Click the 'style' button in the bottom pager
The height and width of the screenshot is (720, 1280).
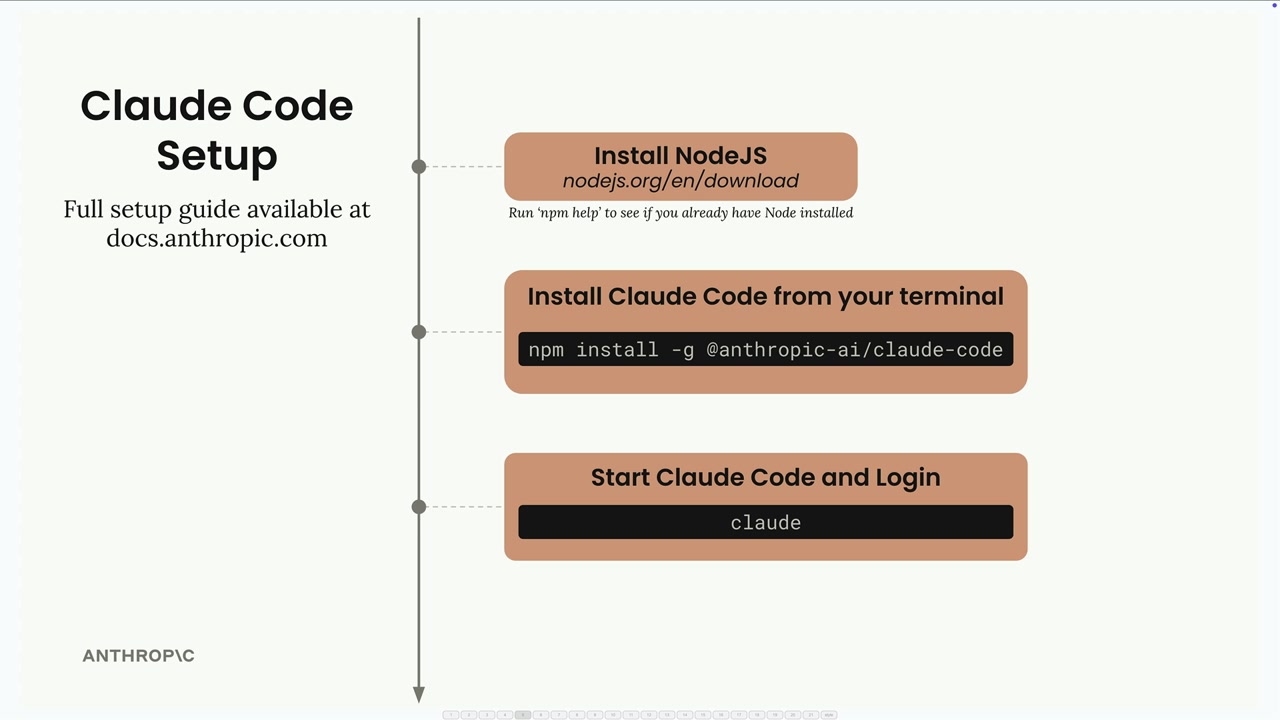pyautogui.click(x=829, y=715)
